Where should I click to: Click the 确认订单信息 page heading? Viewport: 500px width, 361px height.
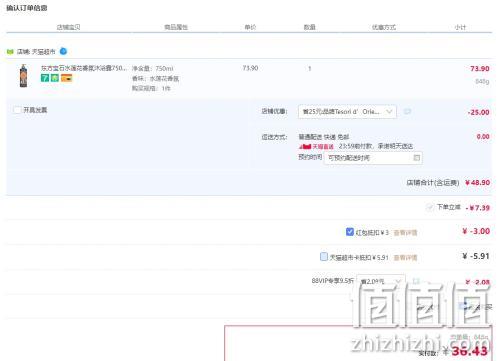point(27,8)
